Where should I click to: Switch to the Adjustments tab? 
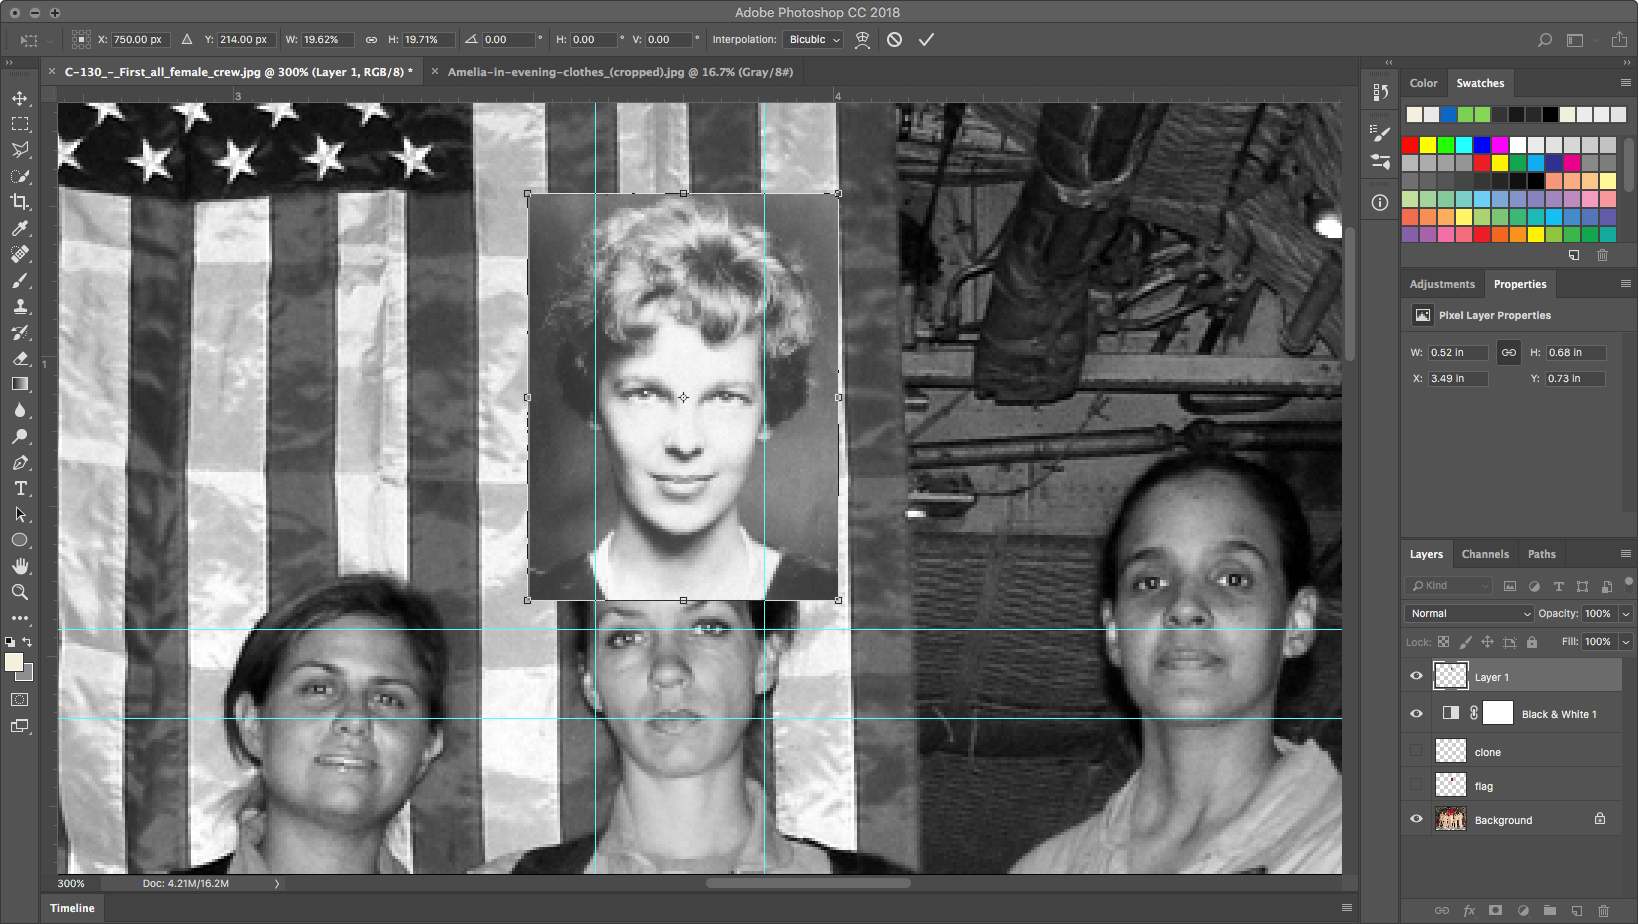point(1441,284)
